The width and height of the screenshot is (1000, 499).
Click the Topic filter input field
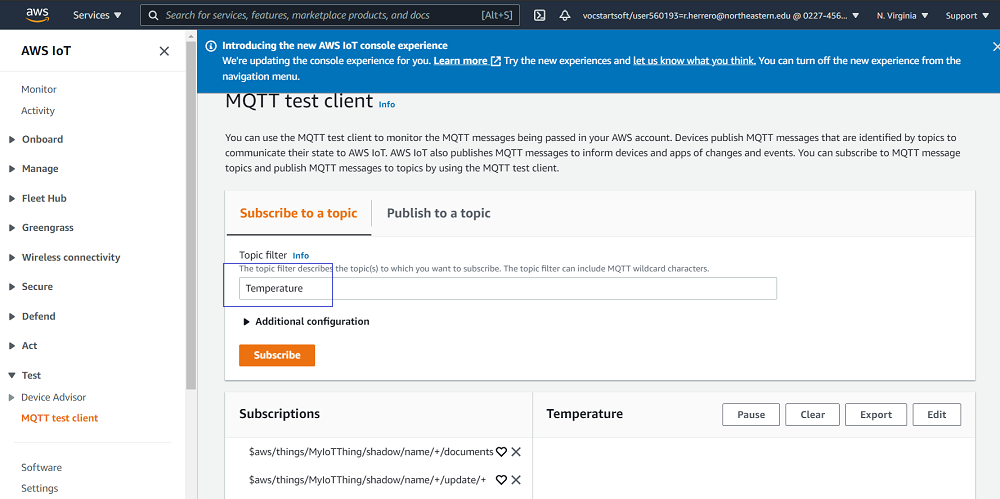[x=507, y=288]
